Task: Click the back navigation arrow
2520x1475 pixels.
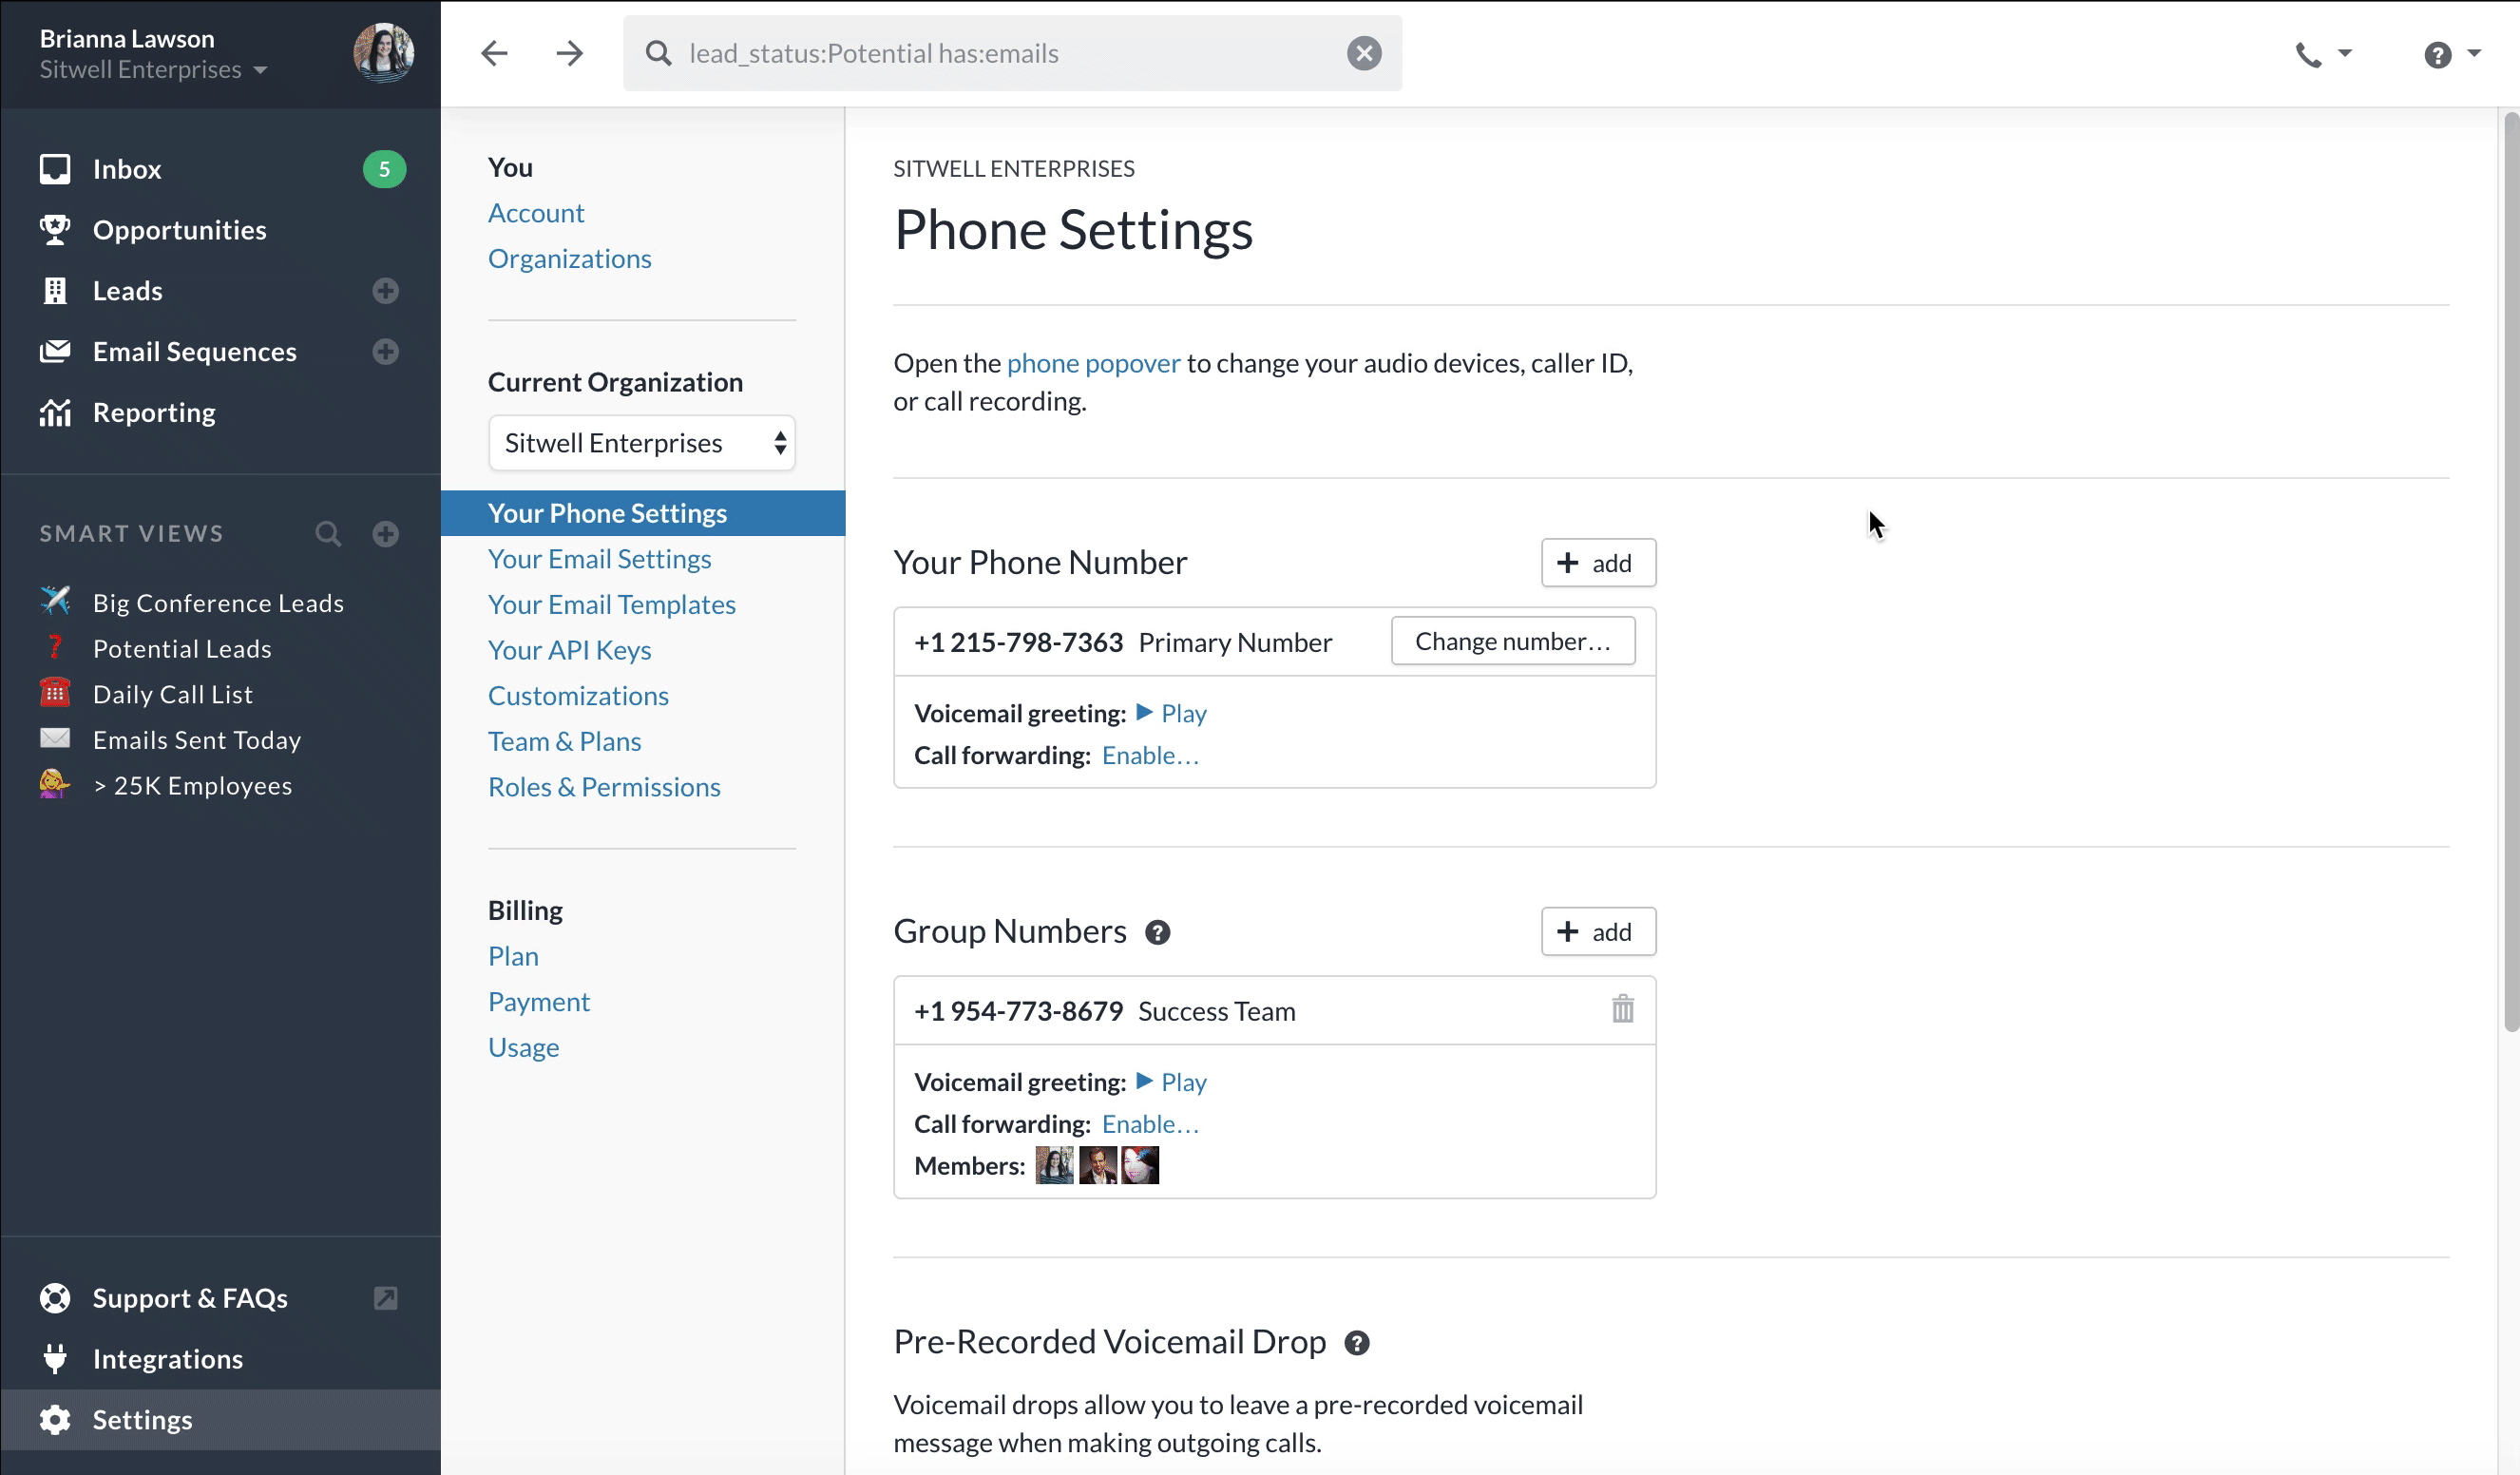Action: tap(494, 53)
